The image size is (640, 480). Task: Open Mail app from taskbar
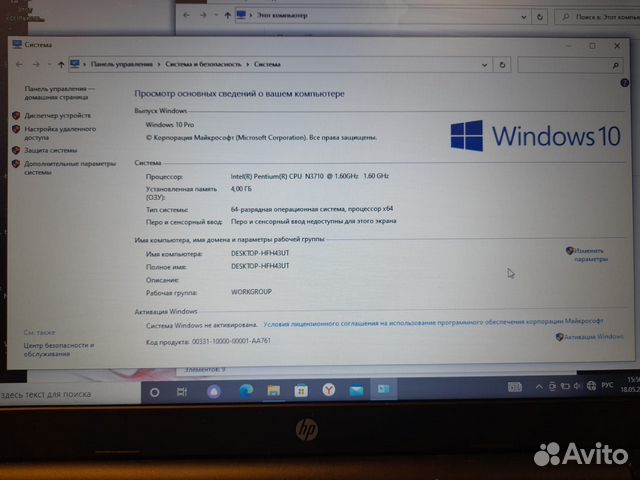tap(356, 390)
